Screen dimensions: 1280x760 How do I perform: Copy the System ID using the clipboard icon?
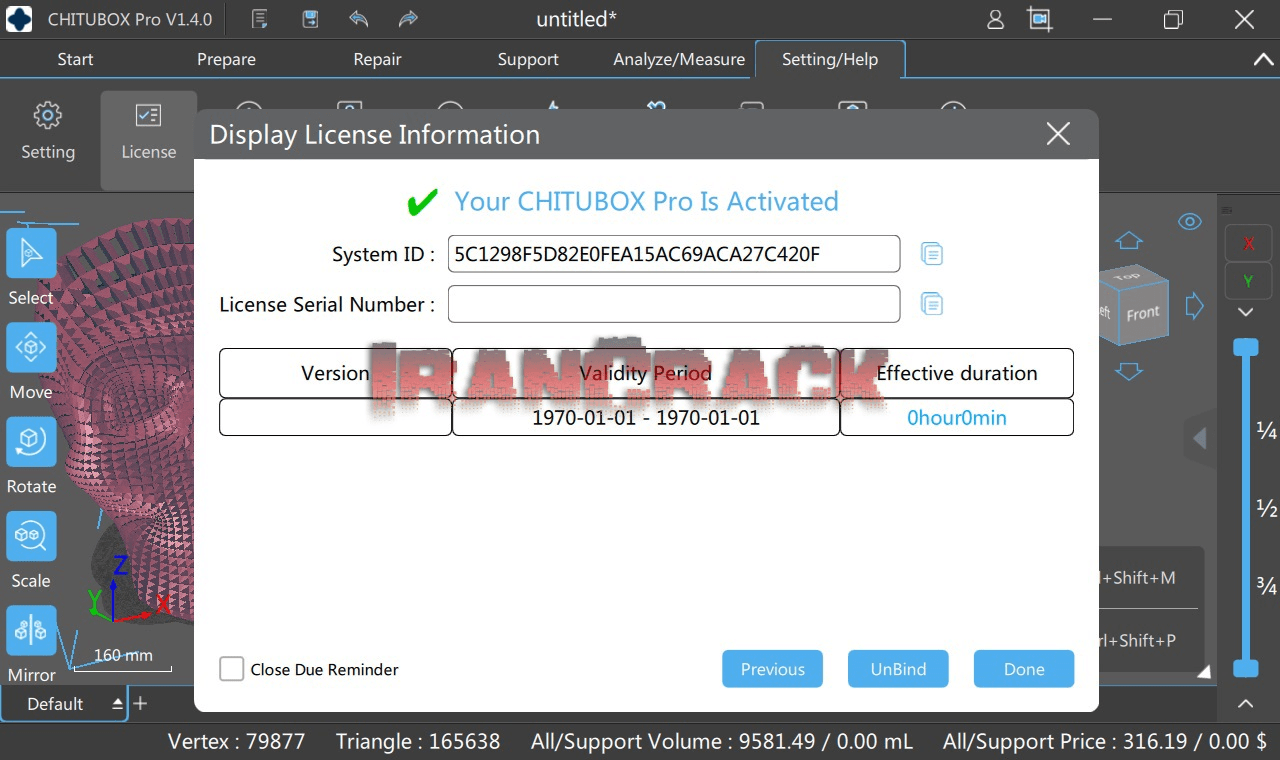click(931, 253)
